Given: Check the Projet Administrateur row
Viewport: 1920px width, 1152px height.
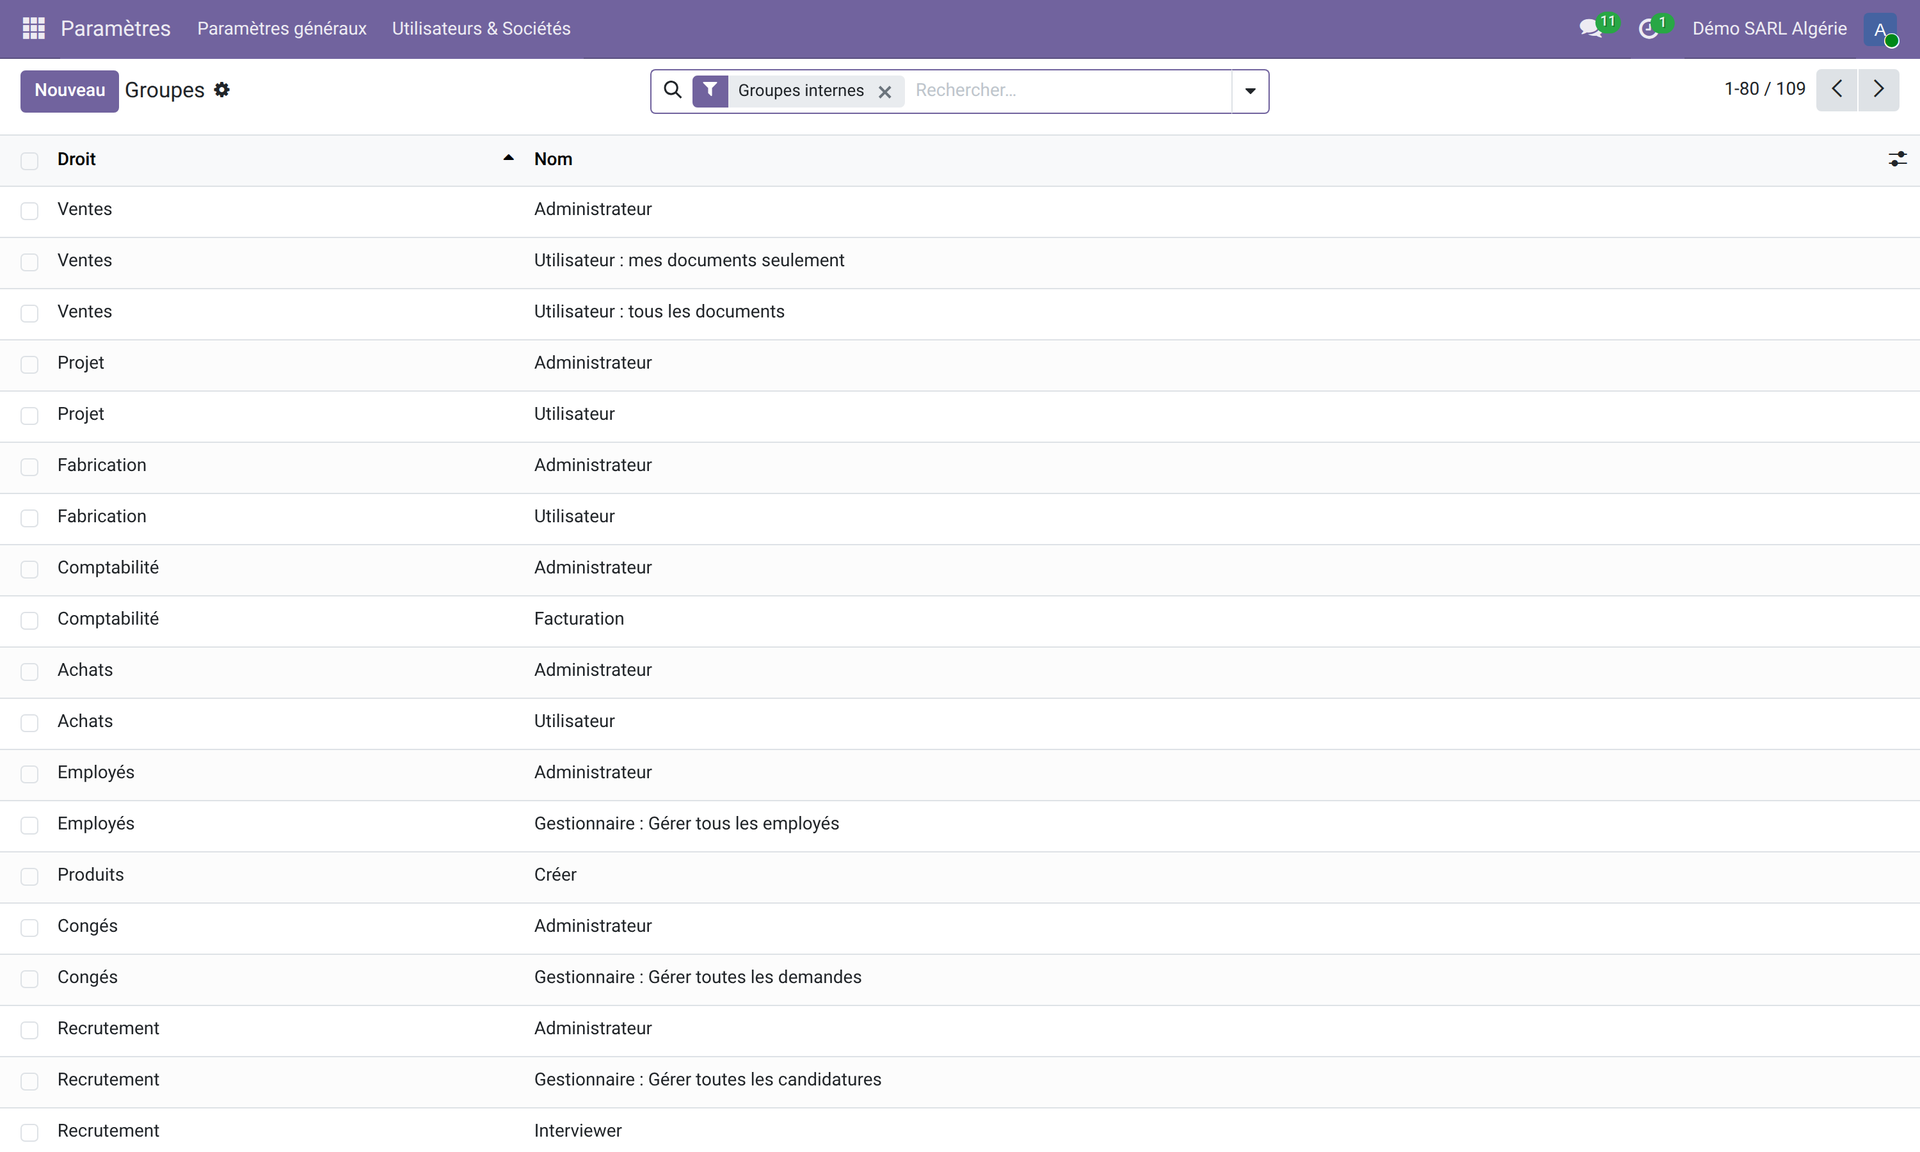Looking at the screenshot, I should [30, 364].
